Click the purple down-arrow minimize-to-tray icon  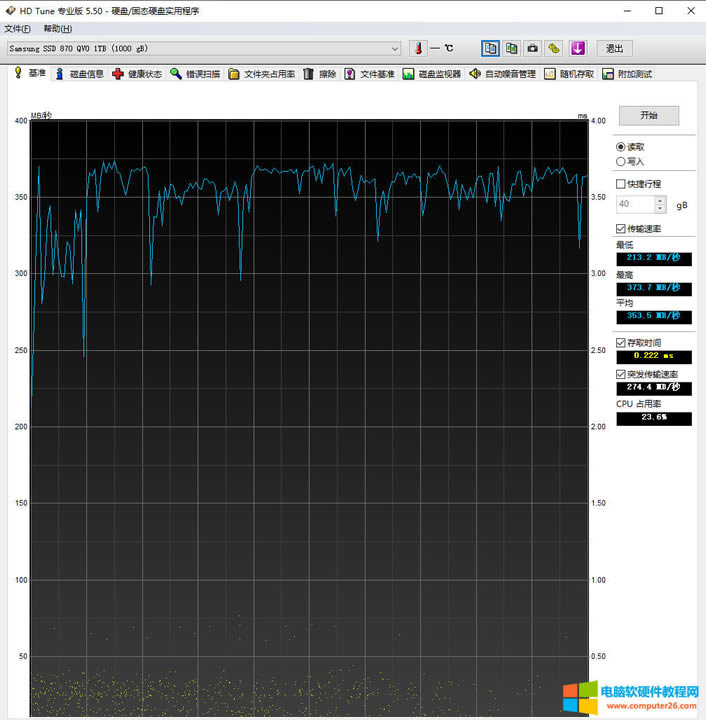(x=578, y=48)
